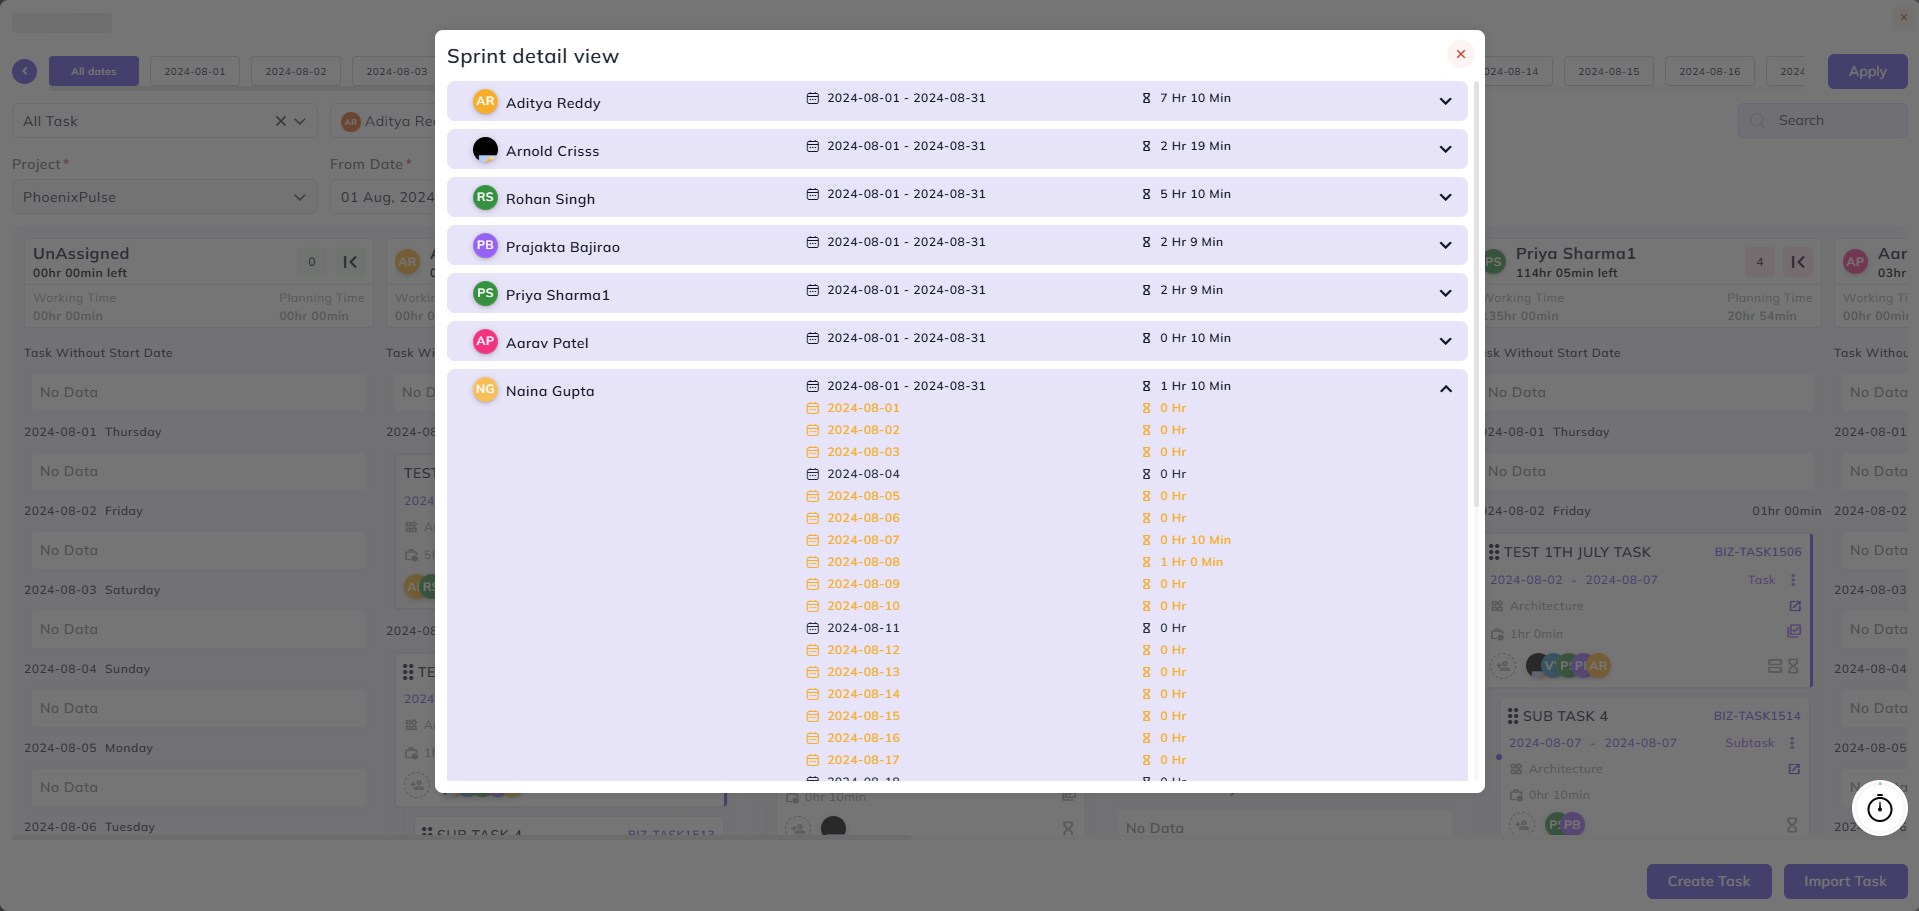The width and height of the screenshot is (1919, 911).
Task: Click hourglass icon beside 0 Hr 10 Min orange
Action: (x=1146, y=540)
